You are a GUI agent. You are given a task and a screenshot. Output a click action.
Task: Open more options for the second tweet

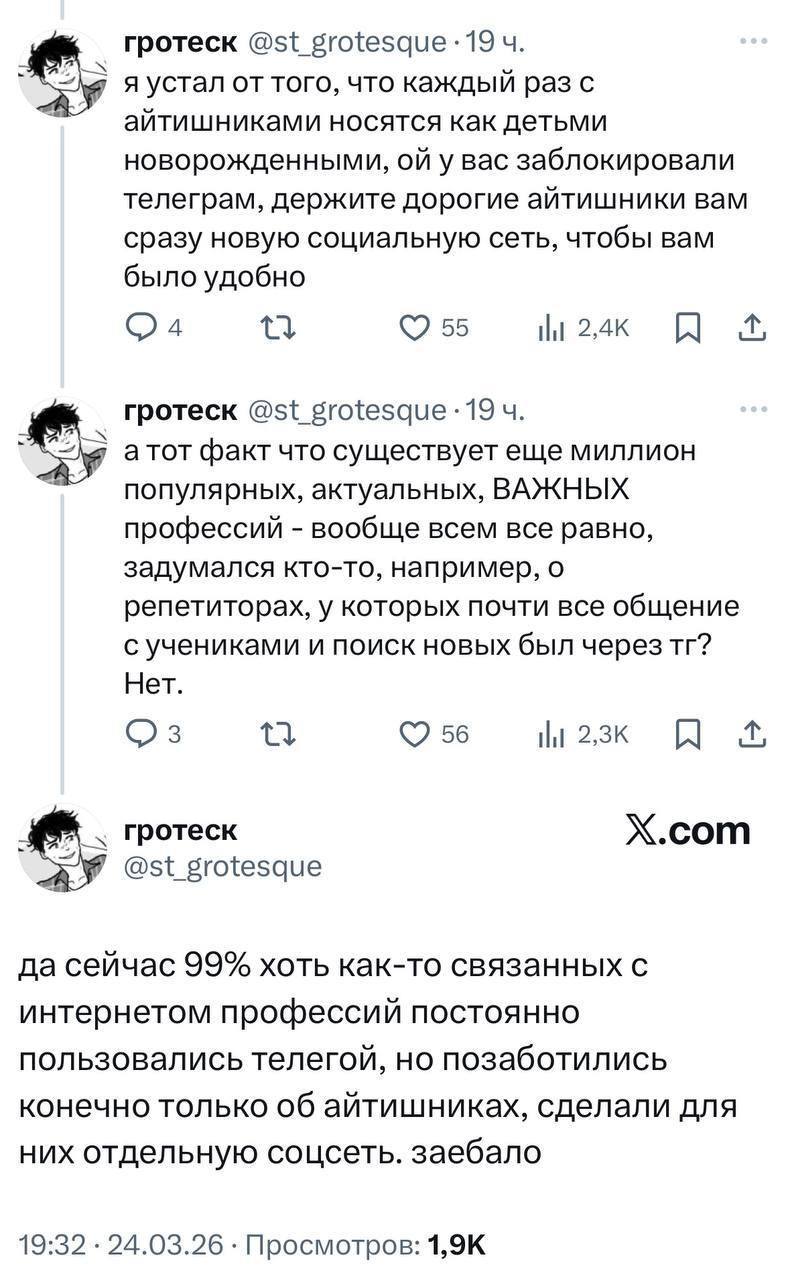coord(752,410)
